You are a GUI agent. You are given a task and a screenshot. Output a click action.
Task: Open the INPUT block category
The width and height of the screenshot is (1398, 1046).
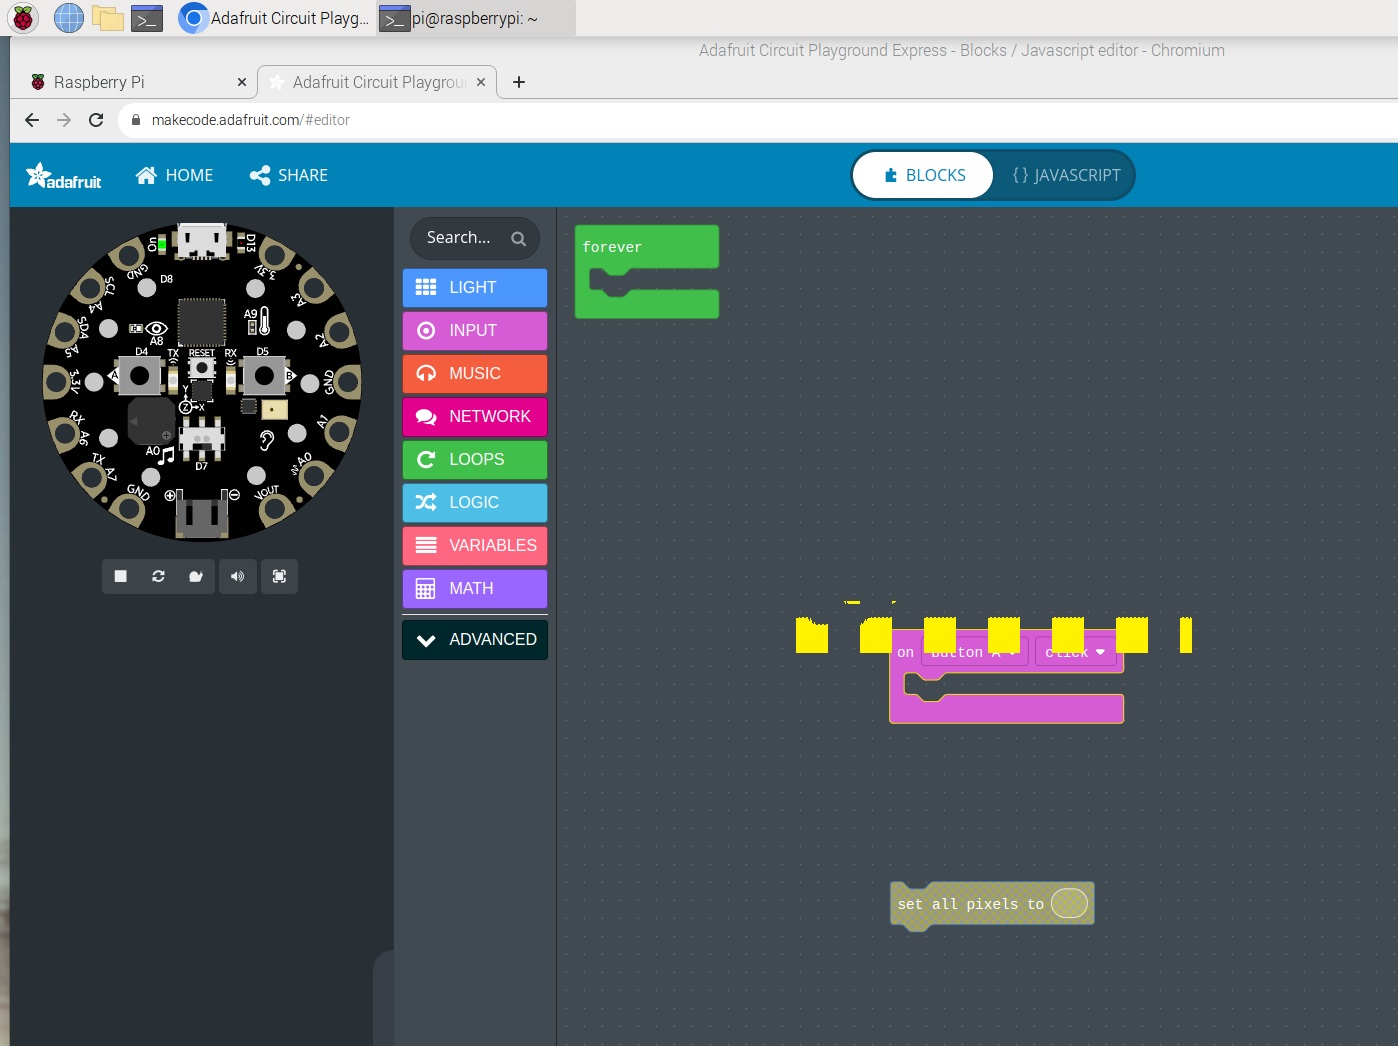click(x=474, y=330)
